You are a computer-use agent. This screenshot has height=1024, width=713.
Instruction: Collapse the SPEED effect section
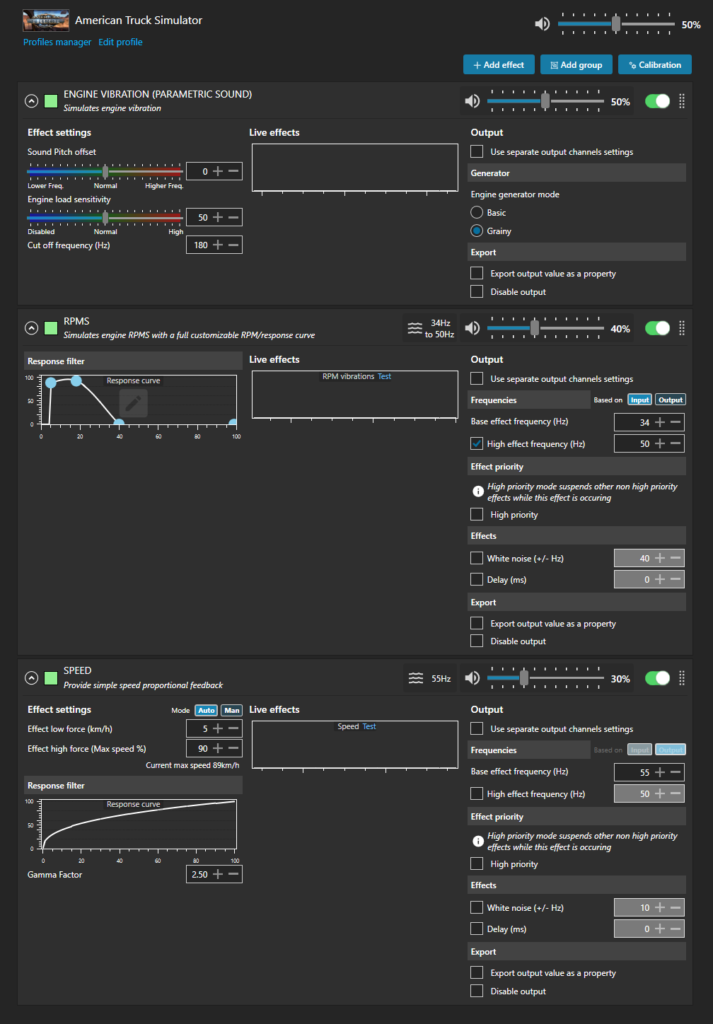click(31, 678)
